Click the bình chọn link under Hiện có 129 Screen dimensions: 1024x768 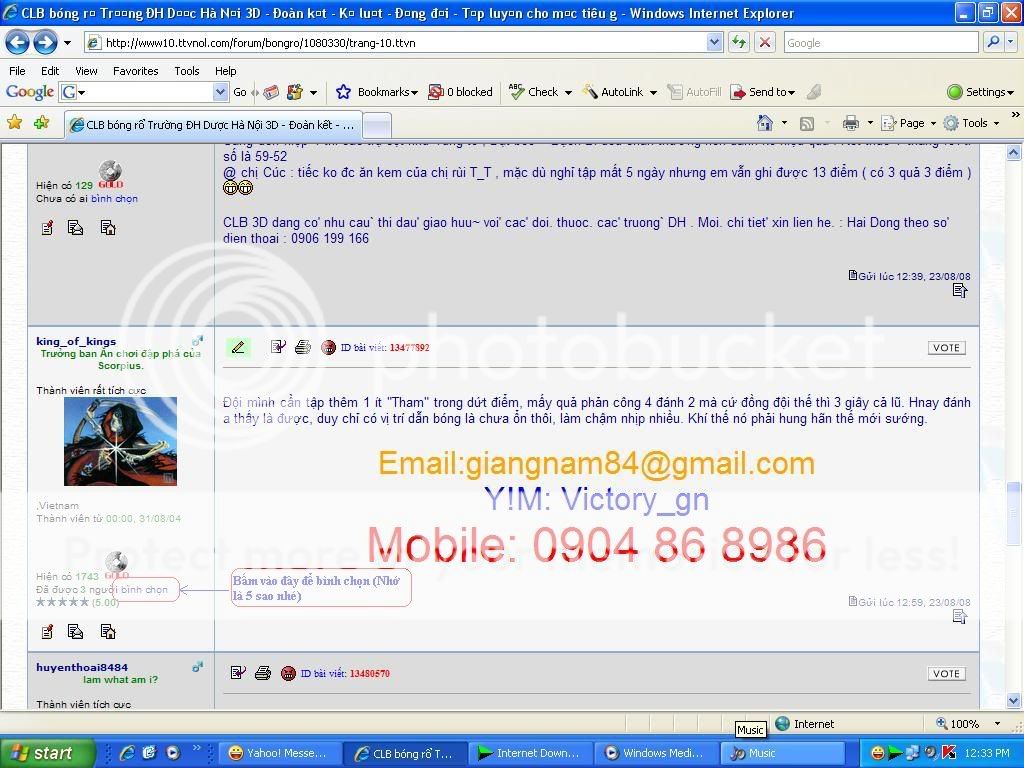click(114, 199)
